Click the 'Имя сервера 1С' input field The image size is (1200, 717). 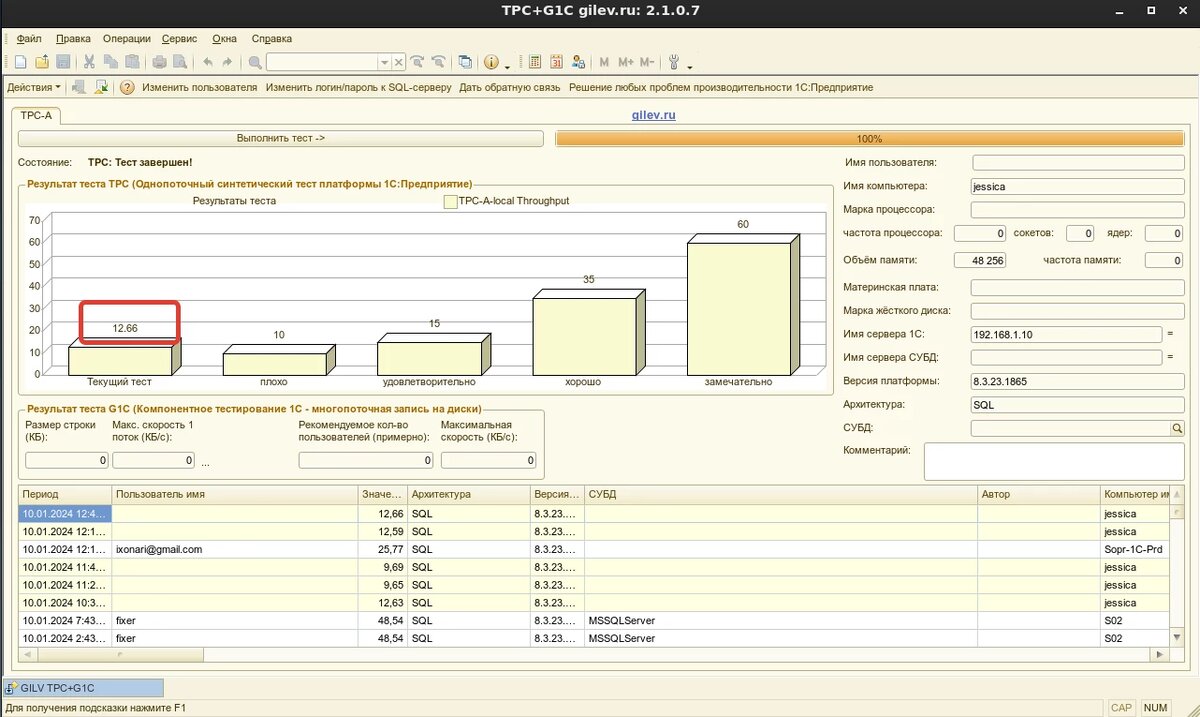[x=1066, y=334]
